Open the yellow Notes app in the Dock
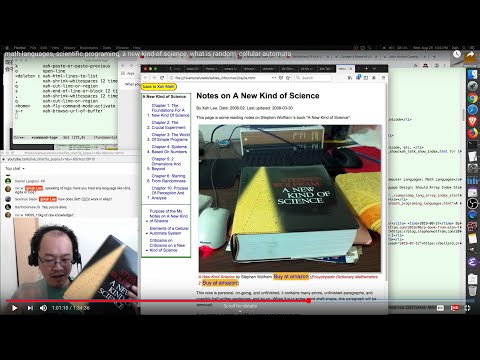Viewport: 480px width, 360px height. pos(473,238)
